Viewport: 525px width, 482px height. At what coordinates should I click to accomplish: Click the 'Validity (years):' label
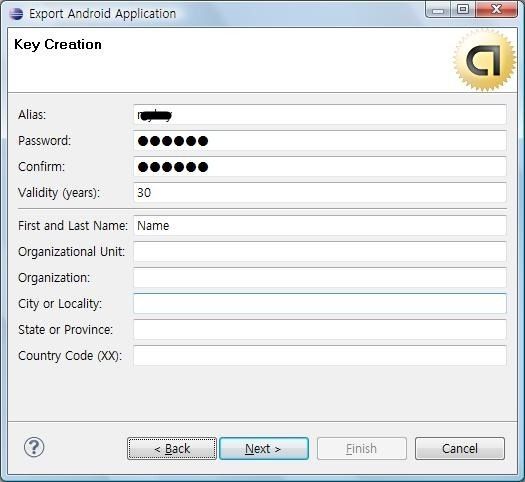point(59,193)
